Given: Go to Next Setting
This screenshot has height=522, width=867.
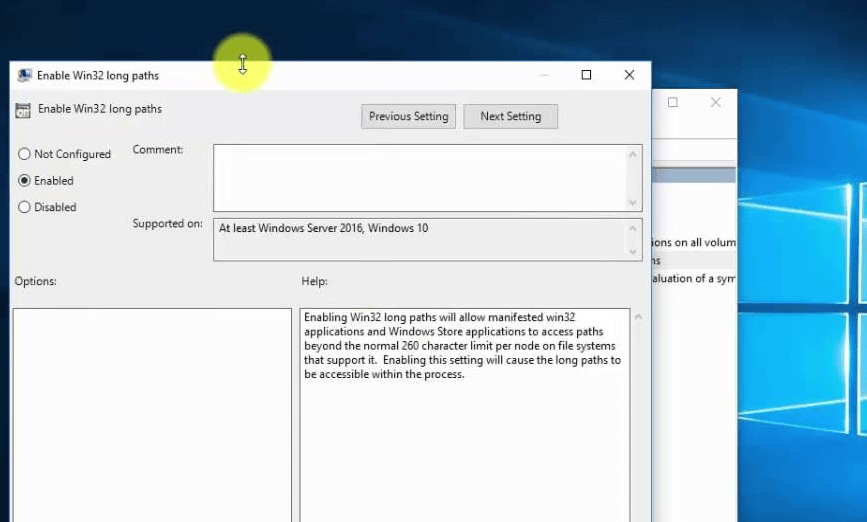Looking at the screenshot, I should point(510,117).
